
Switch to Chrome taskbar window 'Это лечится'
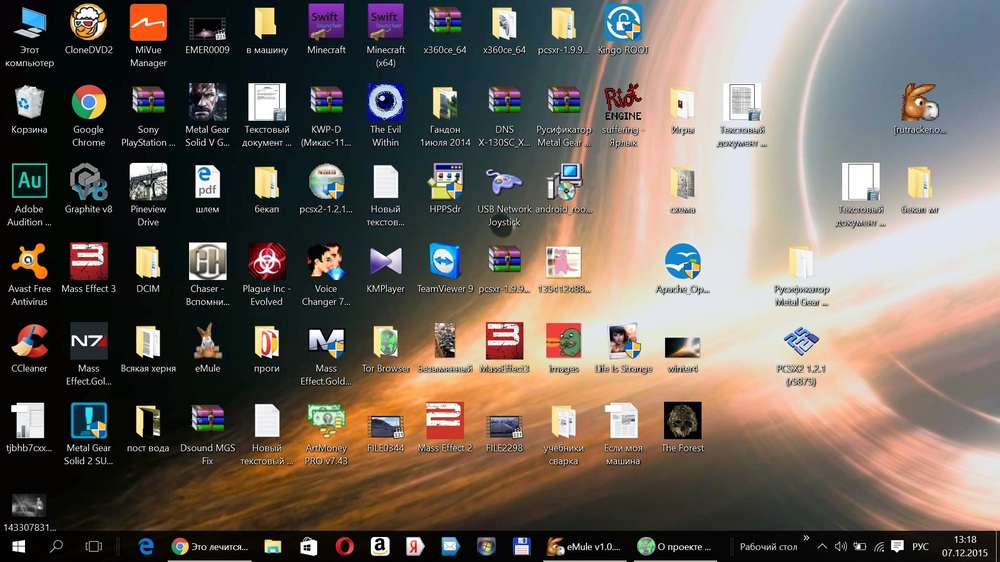(210, 546)
